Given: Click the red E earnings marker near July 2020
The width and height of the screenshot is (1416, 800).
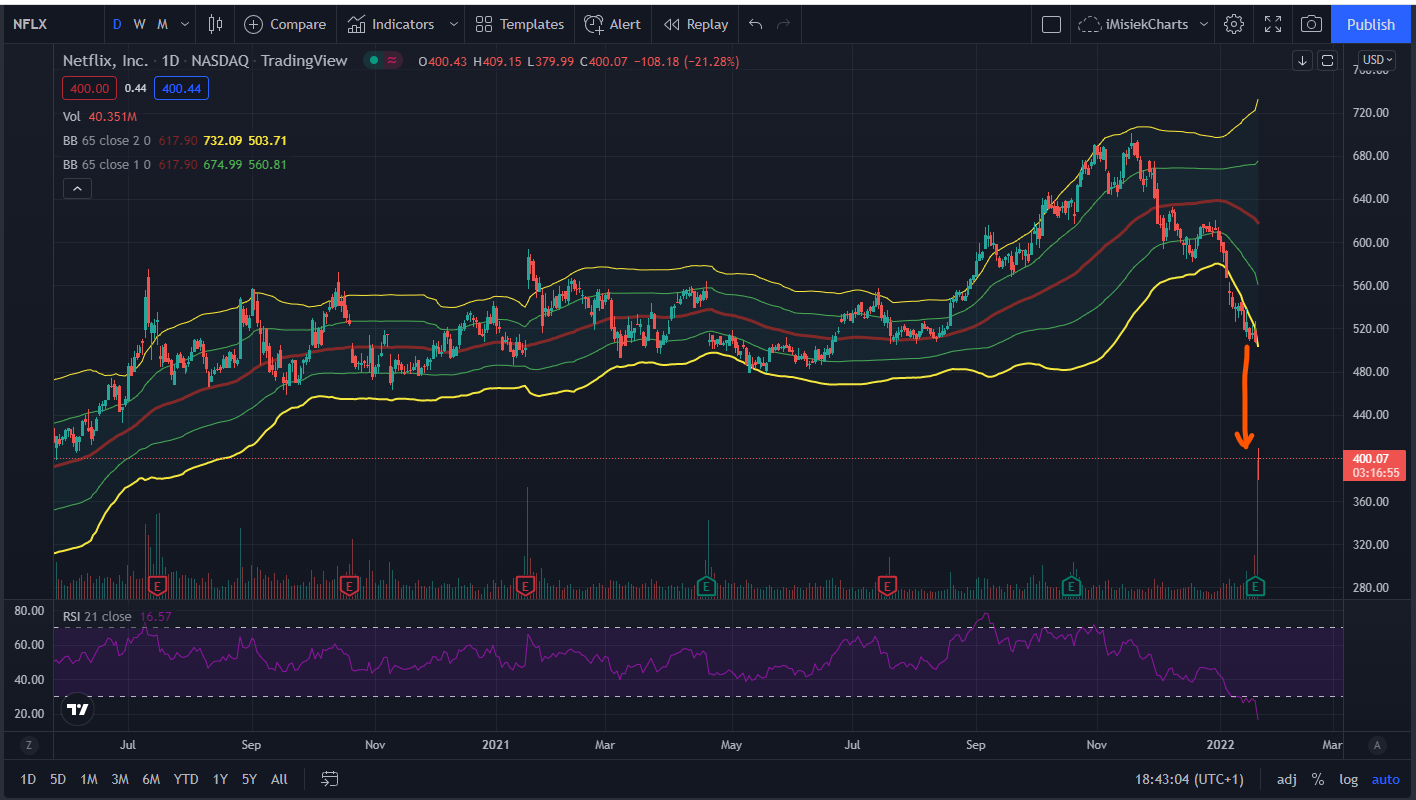Looking at the screenshot, I should pyautogui.click(x=156, y=585).
